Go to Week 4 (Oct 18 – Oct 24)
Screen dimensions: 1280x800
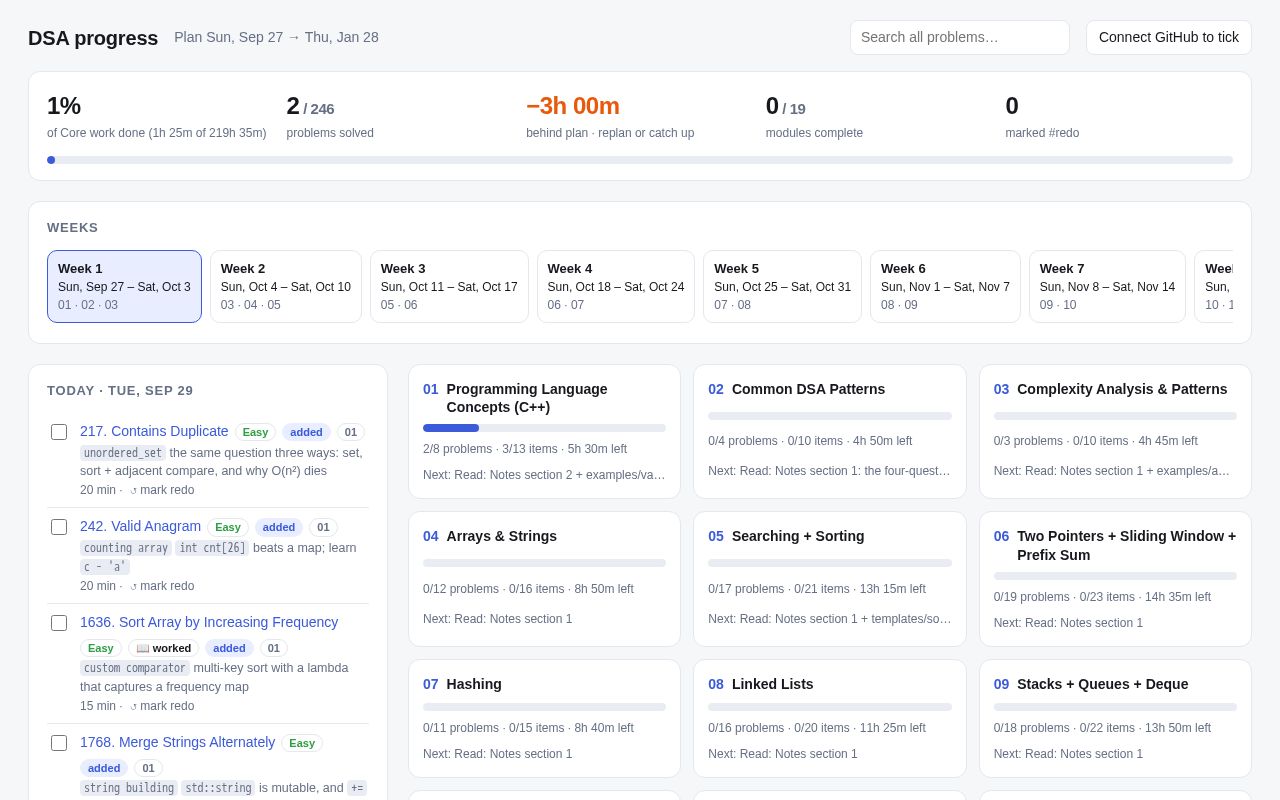pyautogui.click(x=616, y=286)
